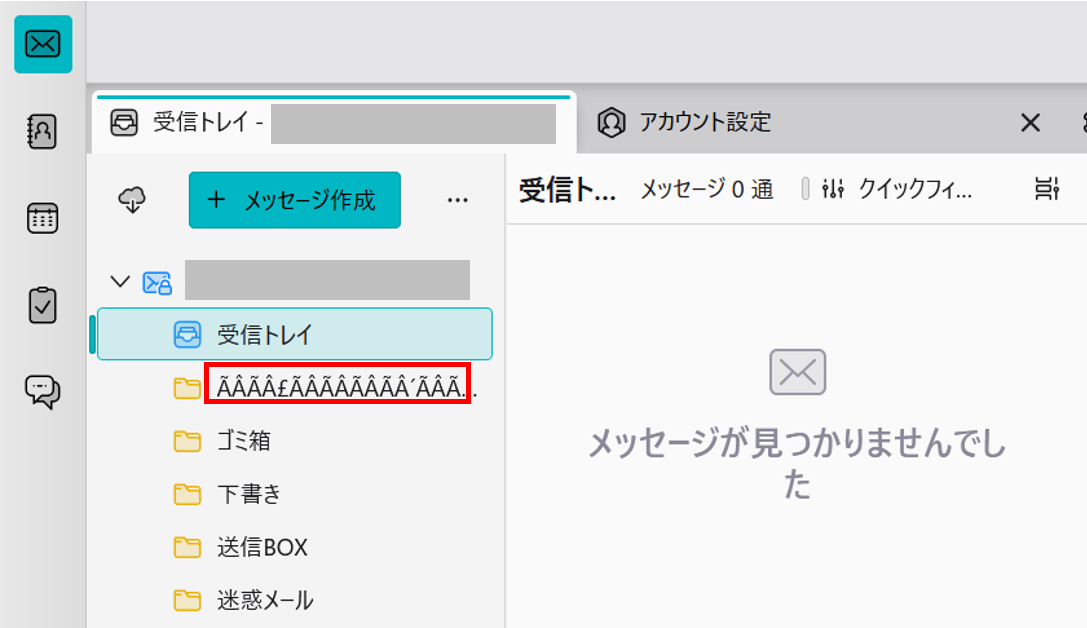Viewport: 1087px width, 628px height.
Task: Open the Address Book icon
Action: point(42,131)
